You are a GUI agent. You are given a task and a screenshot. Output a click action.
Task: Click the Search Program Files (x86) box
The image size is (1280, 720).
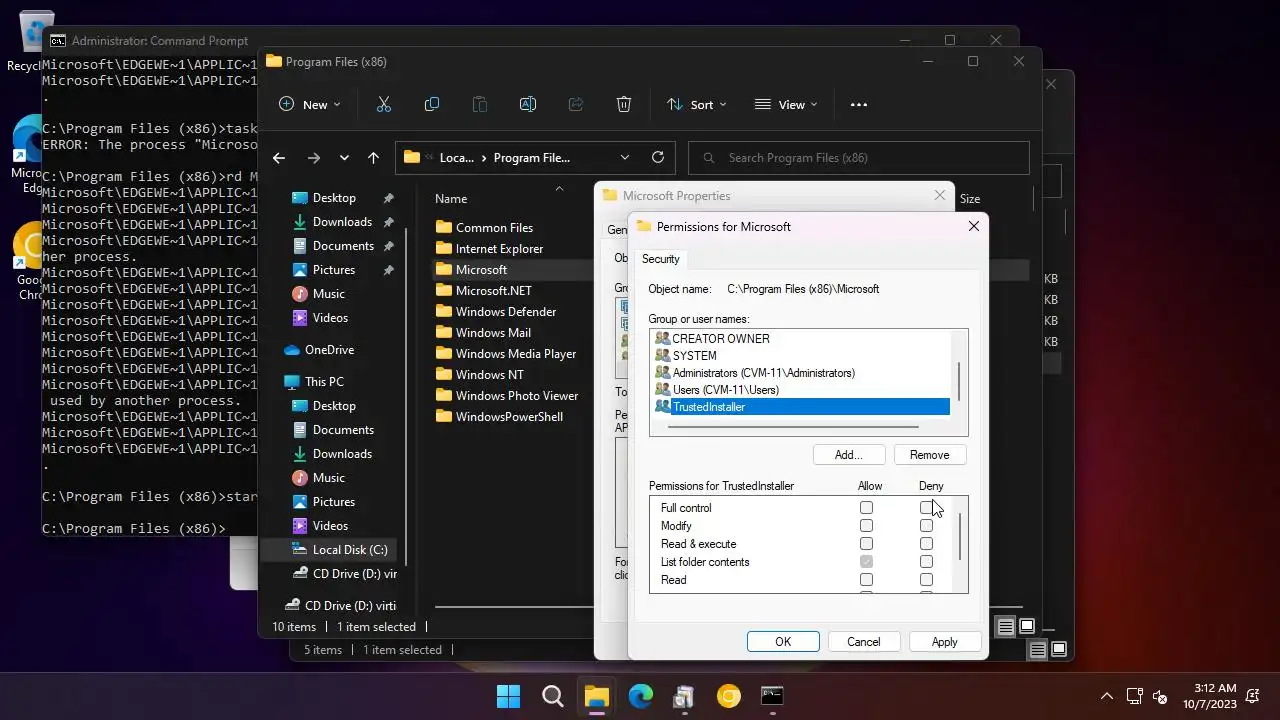[x=859, y=158]
